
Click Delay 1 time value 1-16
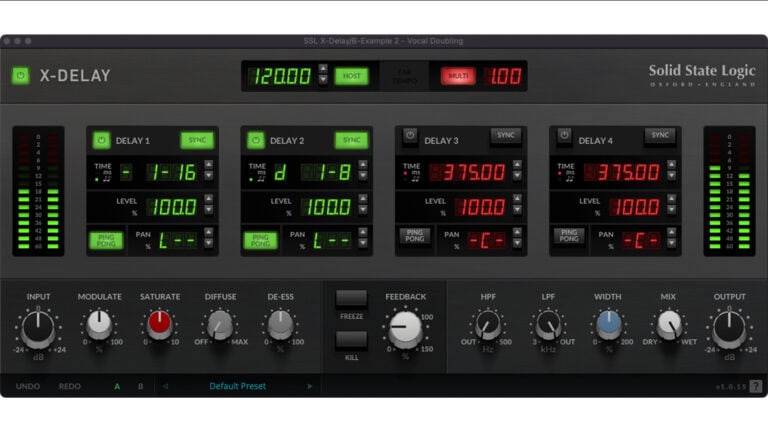[x=172, y=172]
